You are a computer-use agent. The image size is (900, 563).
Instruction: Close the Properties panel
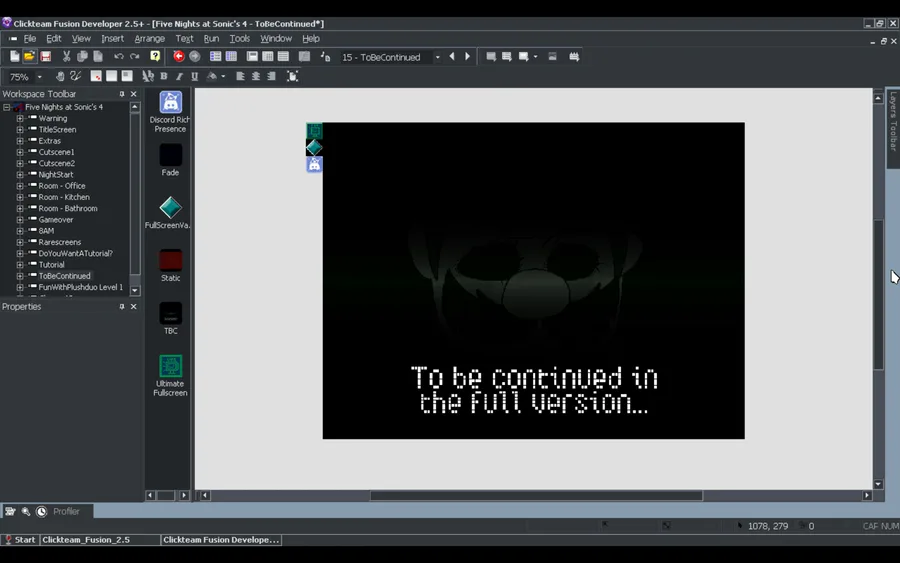[x=134, y=307]
